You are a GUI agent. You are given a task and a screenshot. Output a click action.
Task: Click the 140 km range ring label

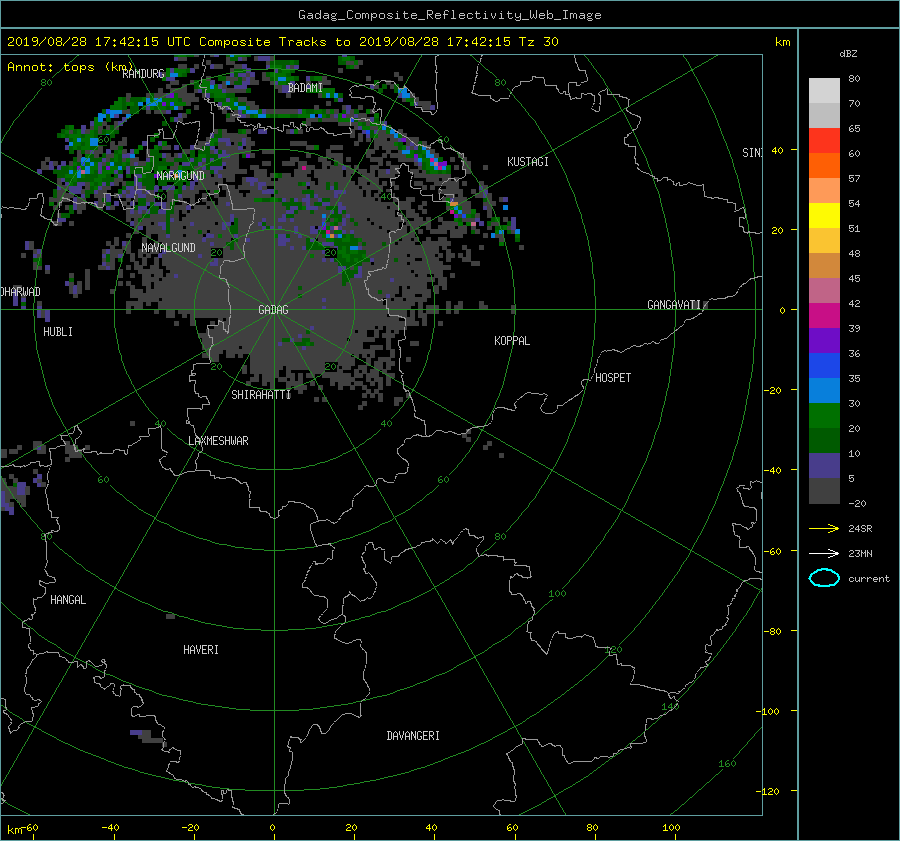pos(670,707)
